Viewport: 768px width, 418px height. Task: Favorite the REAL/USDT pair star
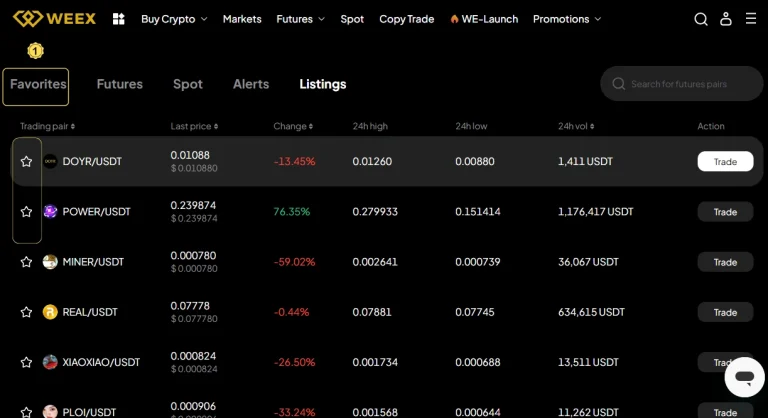(x=26, y=312)
